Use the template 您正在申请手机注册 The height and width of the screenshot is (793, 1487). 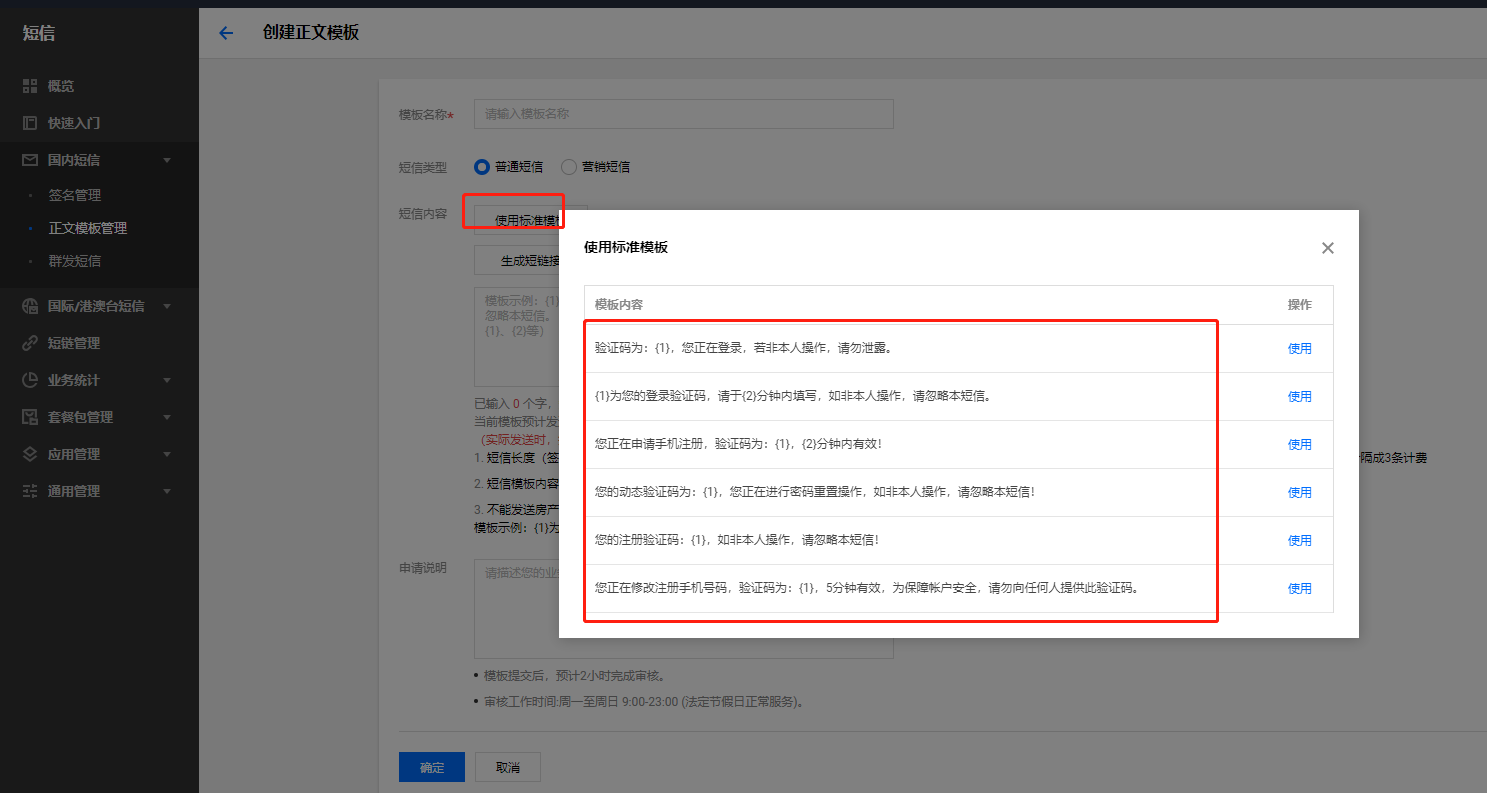click(1299, 445)
